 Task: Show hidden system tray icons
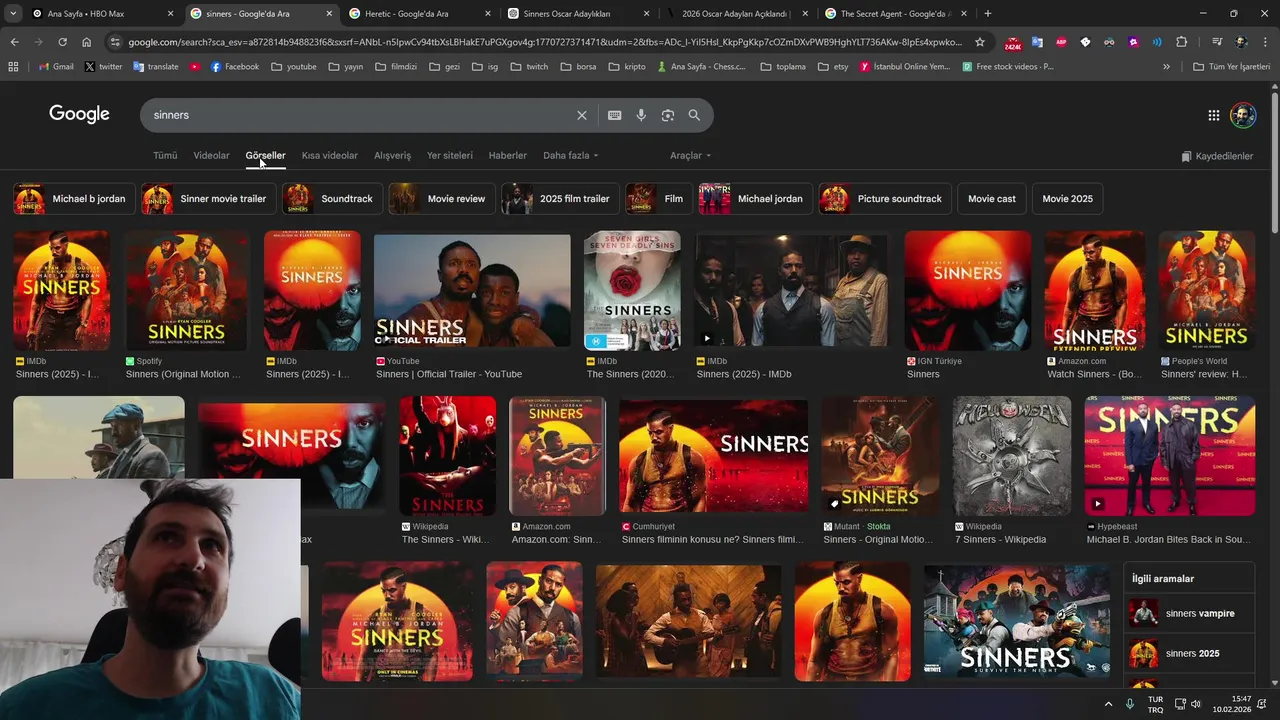(1108, 704)
